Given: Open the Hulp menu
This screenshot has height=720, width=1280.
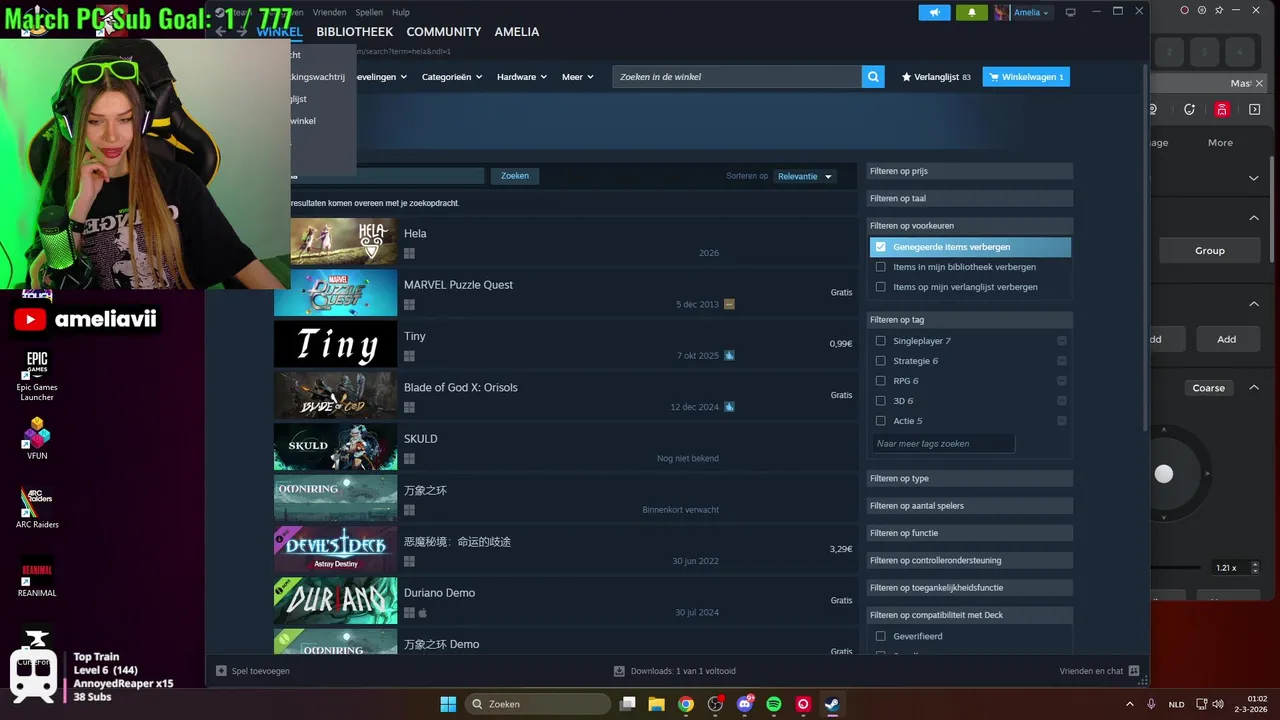Looking at the screenshot, I should coord(400,12).
